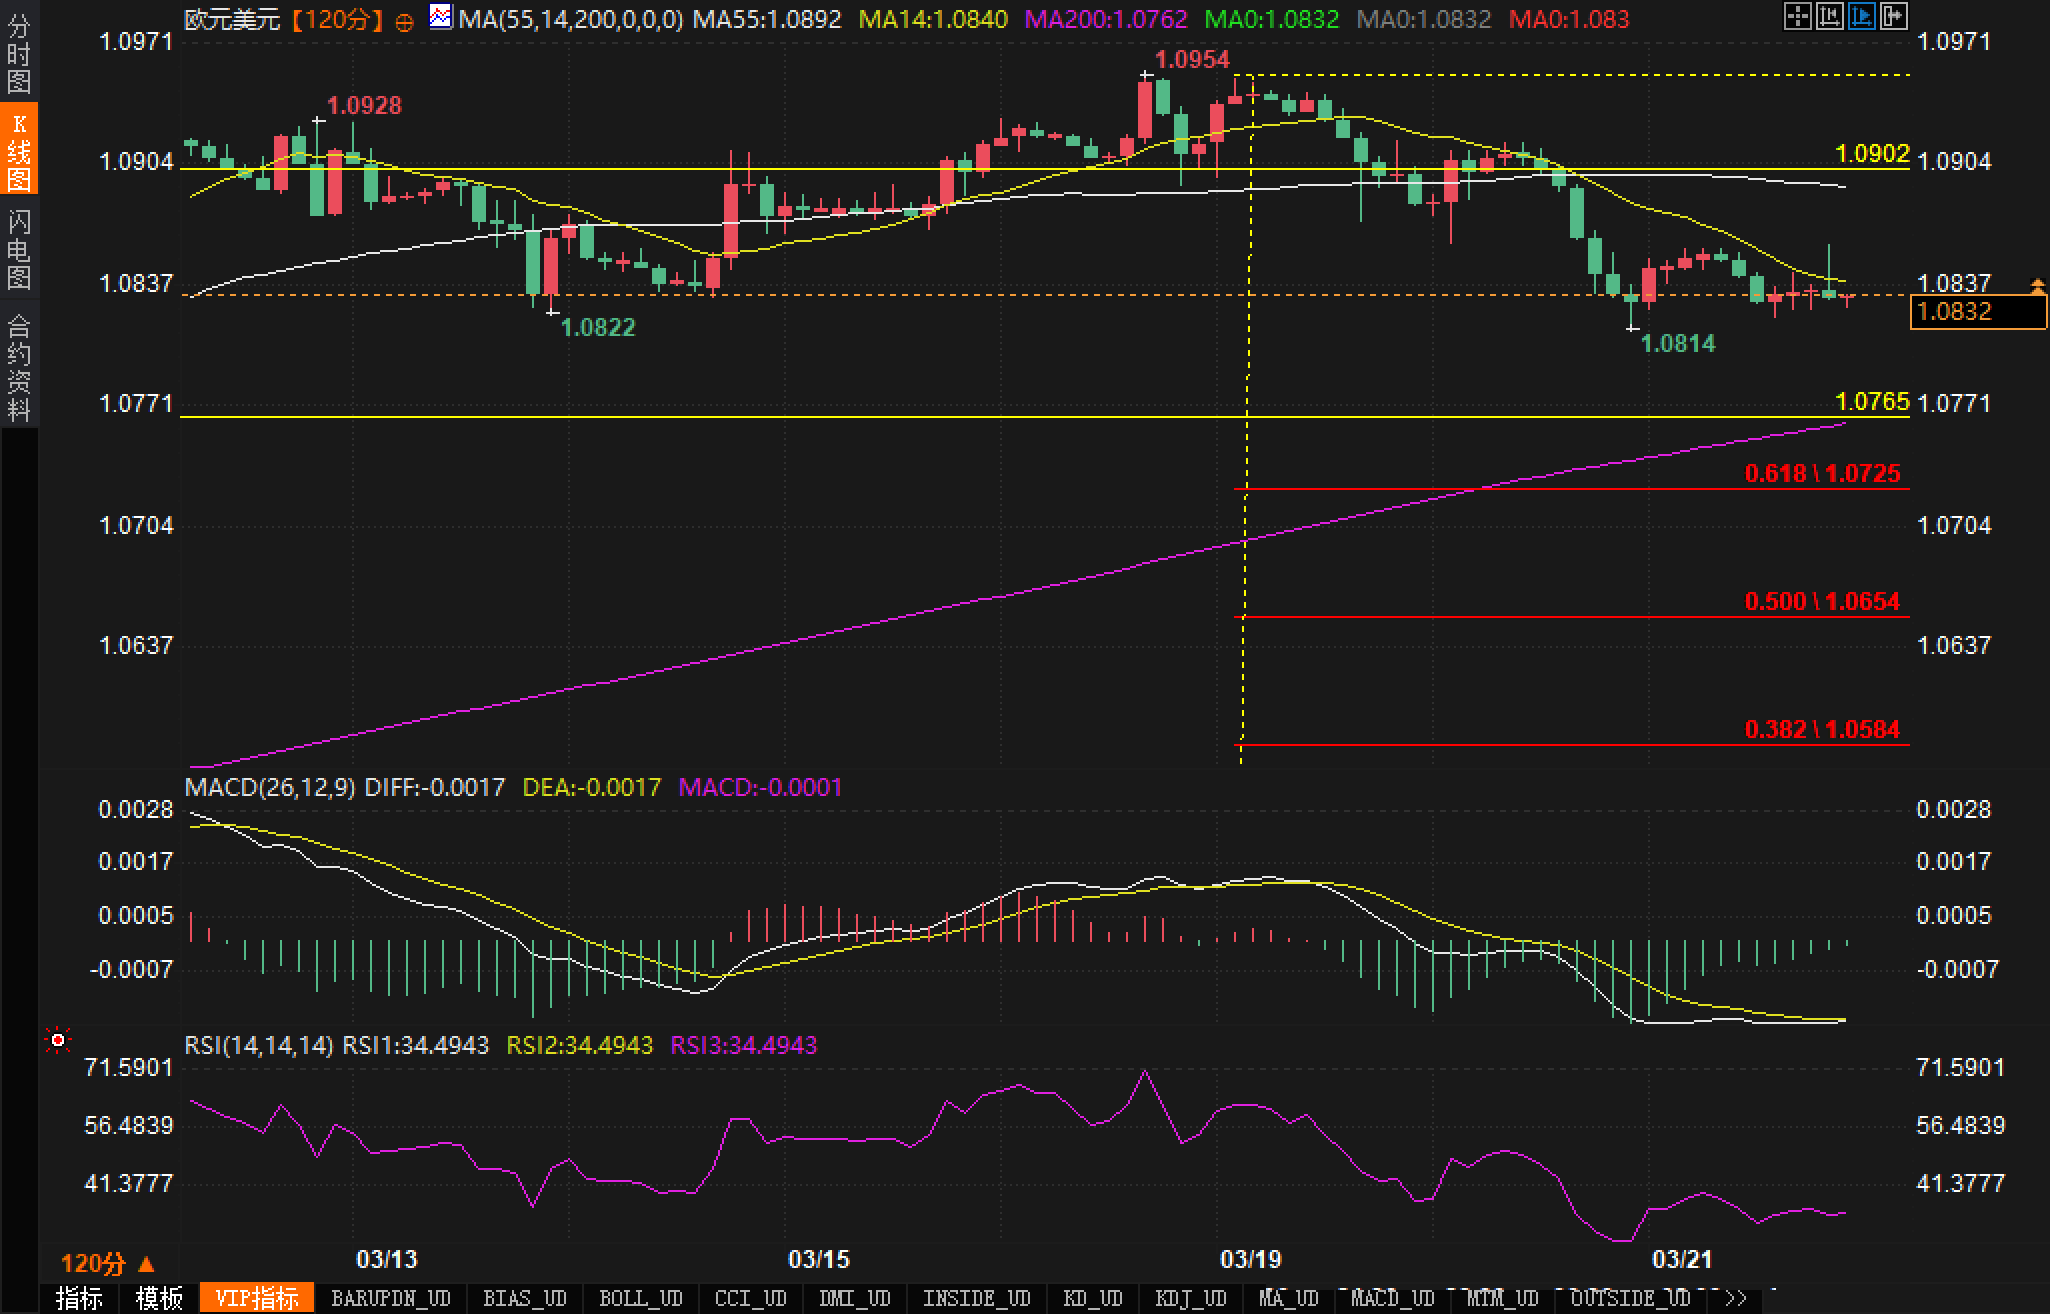Apply the MACD_UD indicator

(1392, 1298)
